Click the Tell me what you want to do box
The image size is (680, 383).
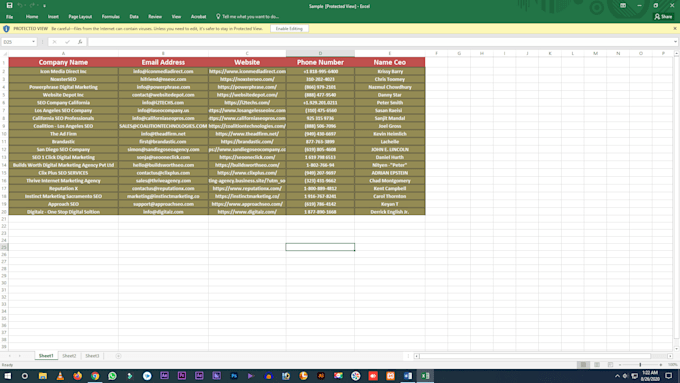(247, 16)
